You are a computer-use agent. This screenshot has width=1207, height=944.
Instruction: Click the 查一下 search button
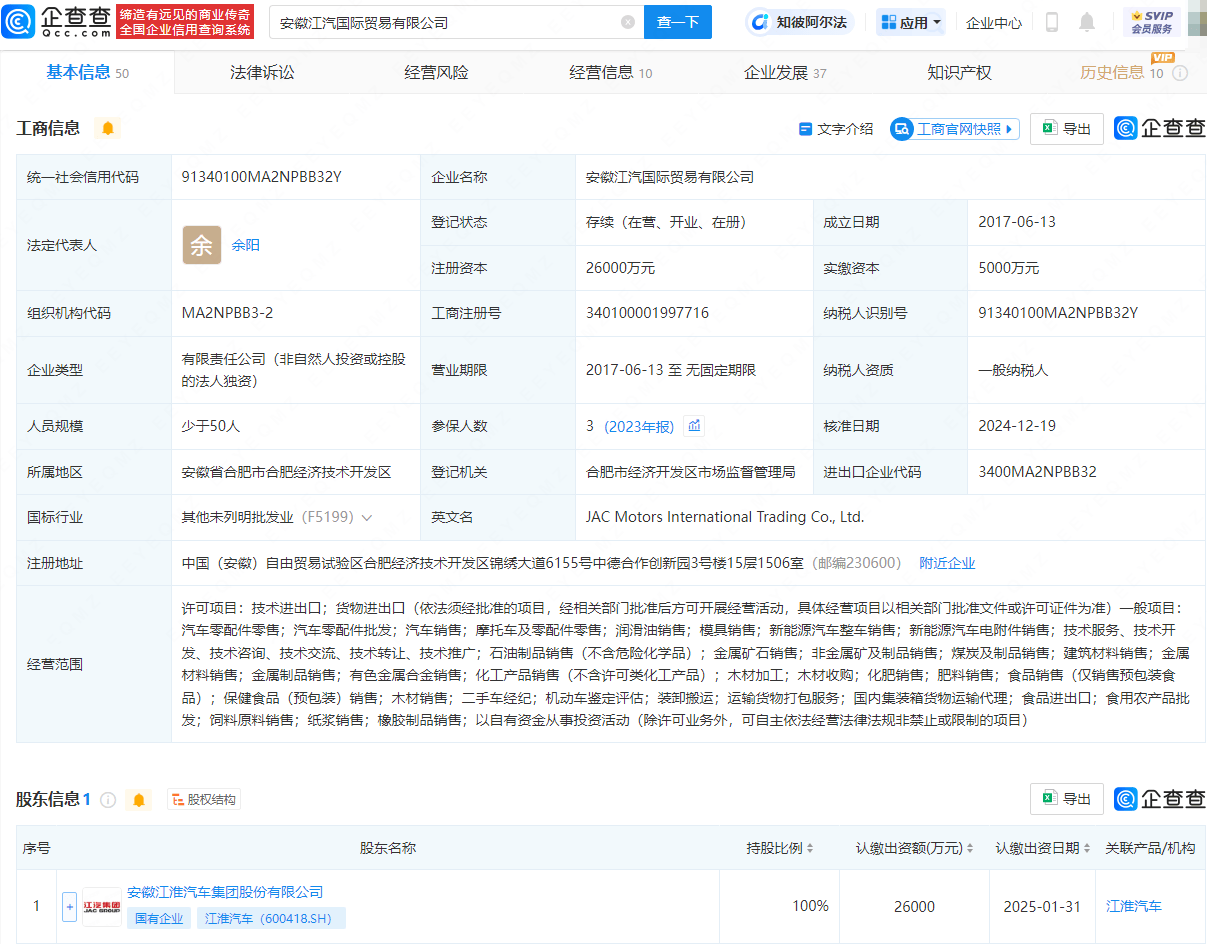point(678,22)
